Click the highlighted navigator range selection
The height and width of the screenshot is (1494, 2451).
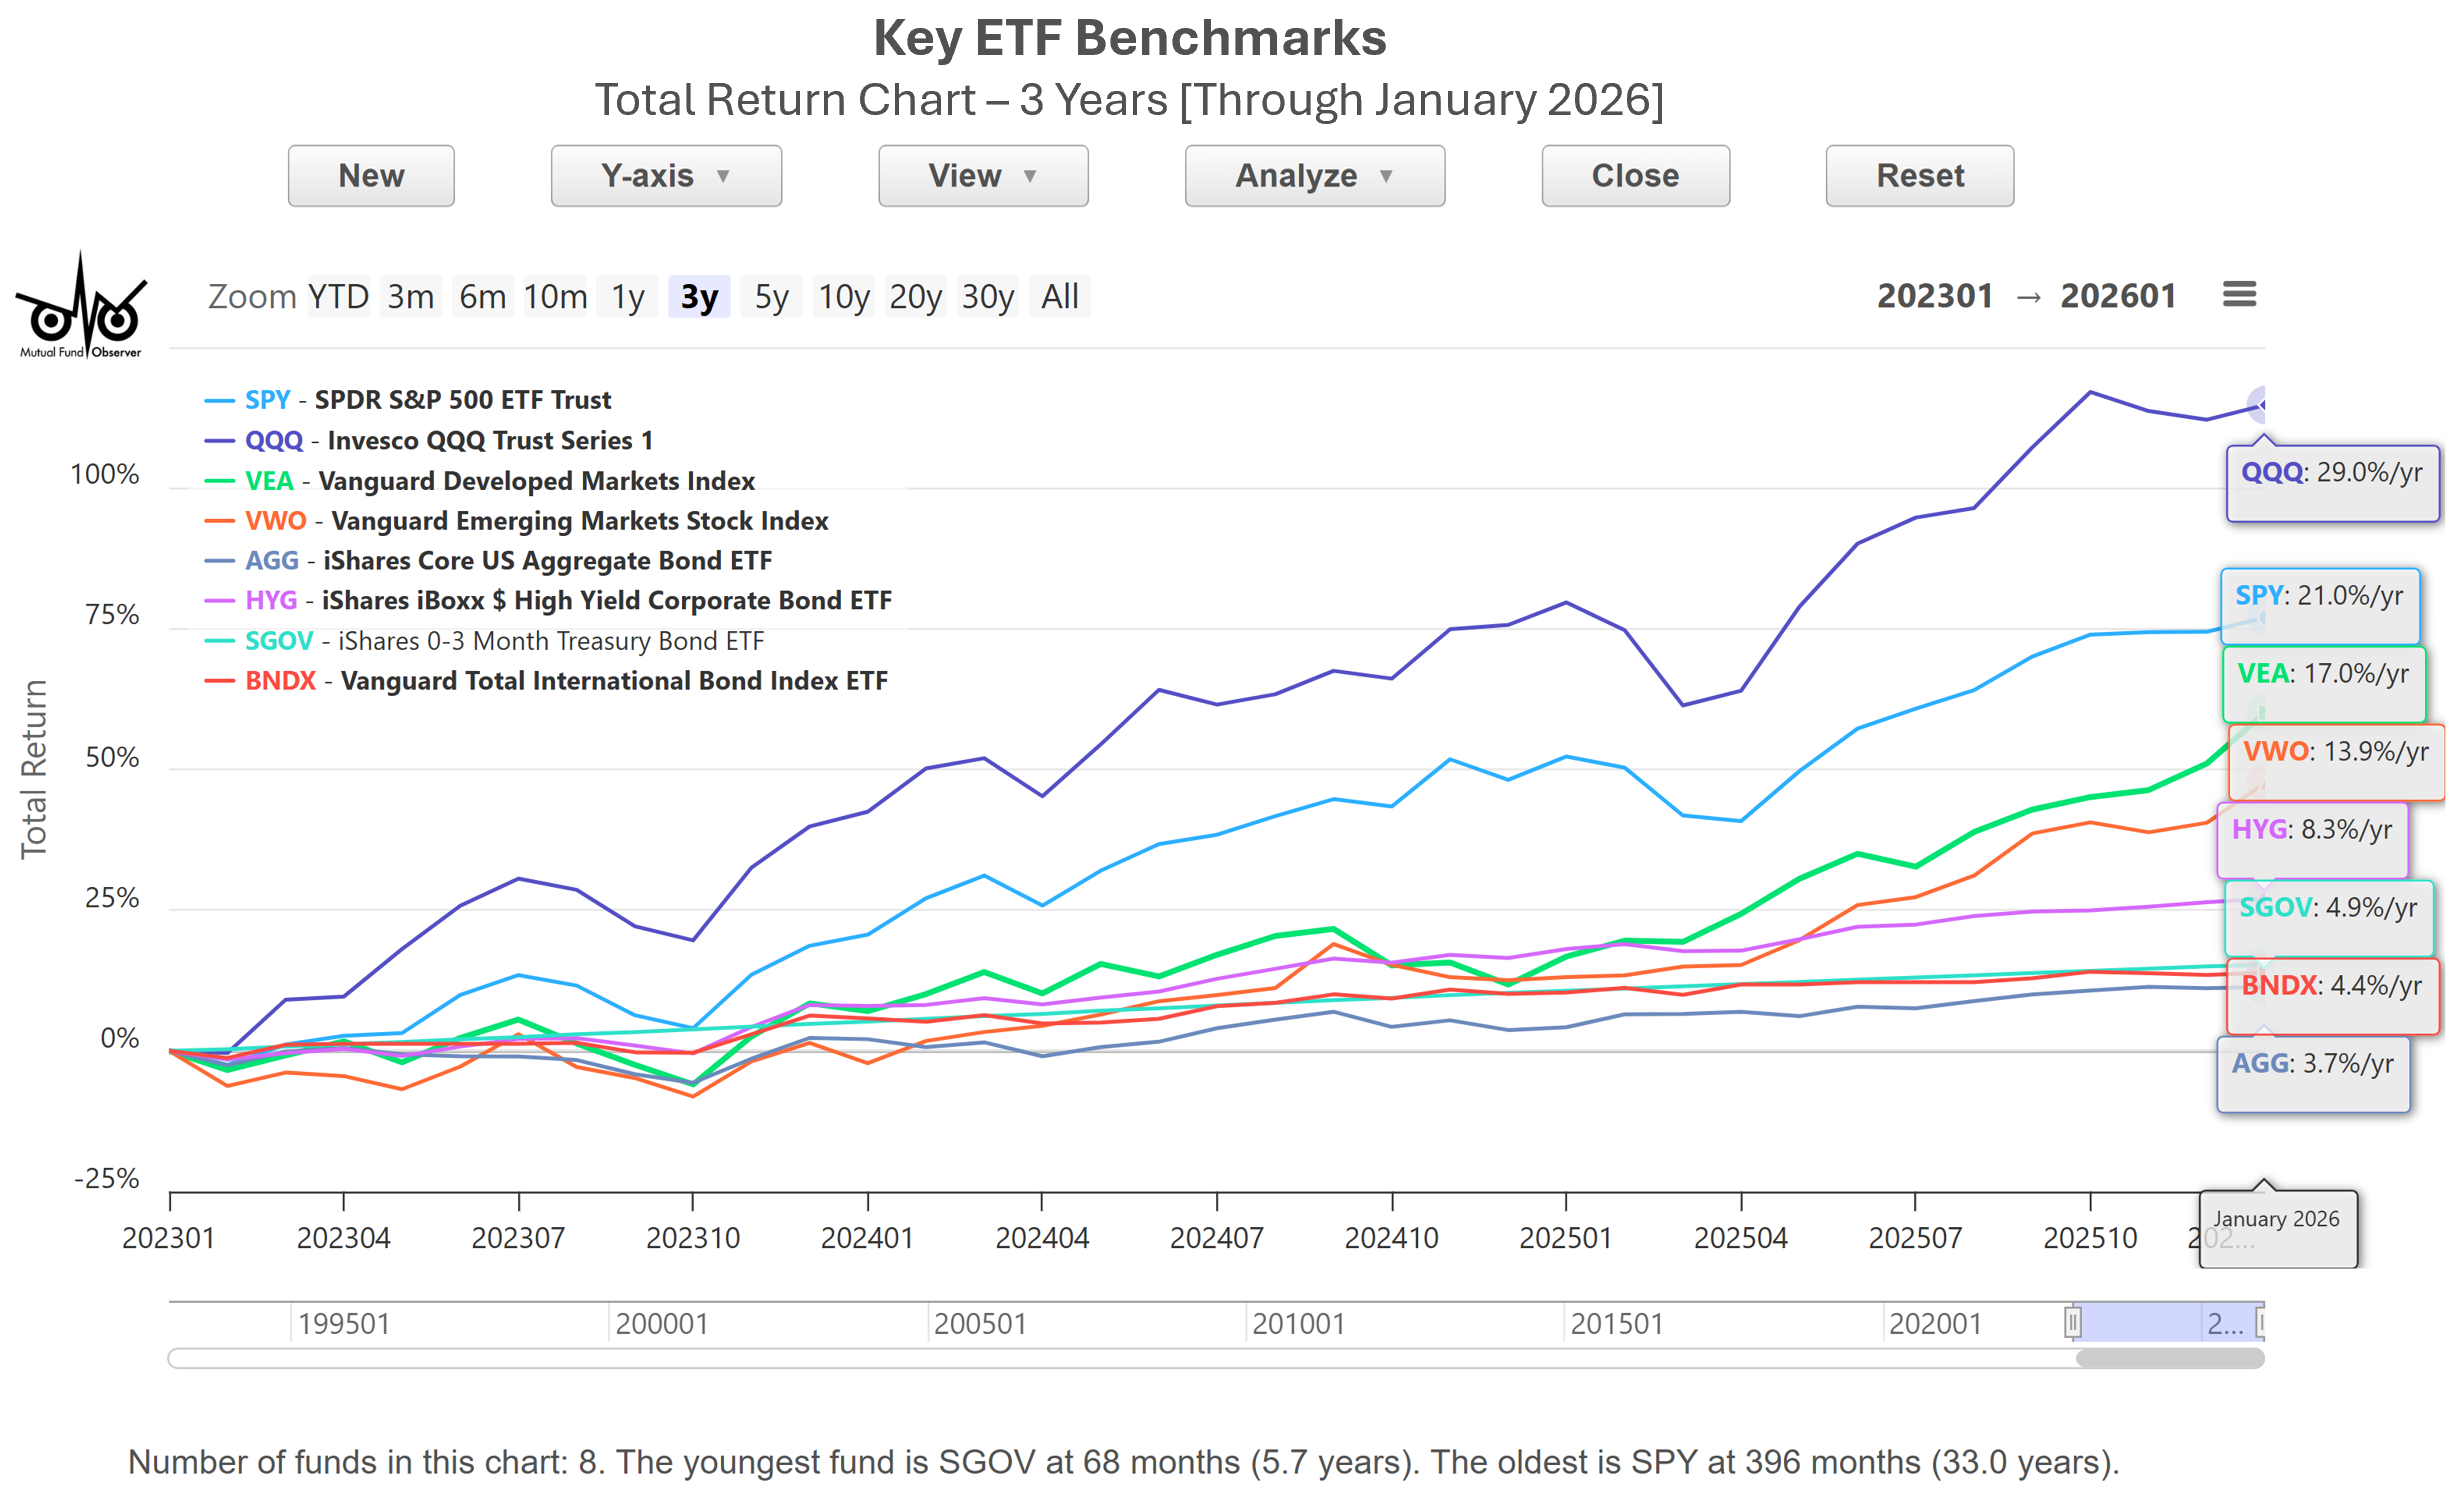pyautogui.click(x=2140, y=1325)
